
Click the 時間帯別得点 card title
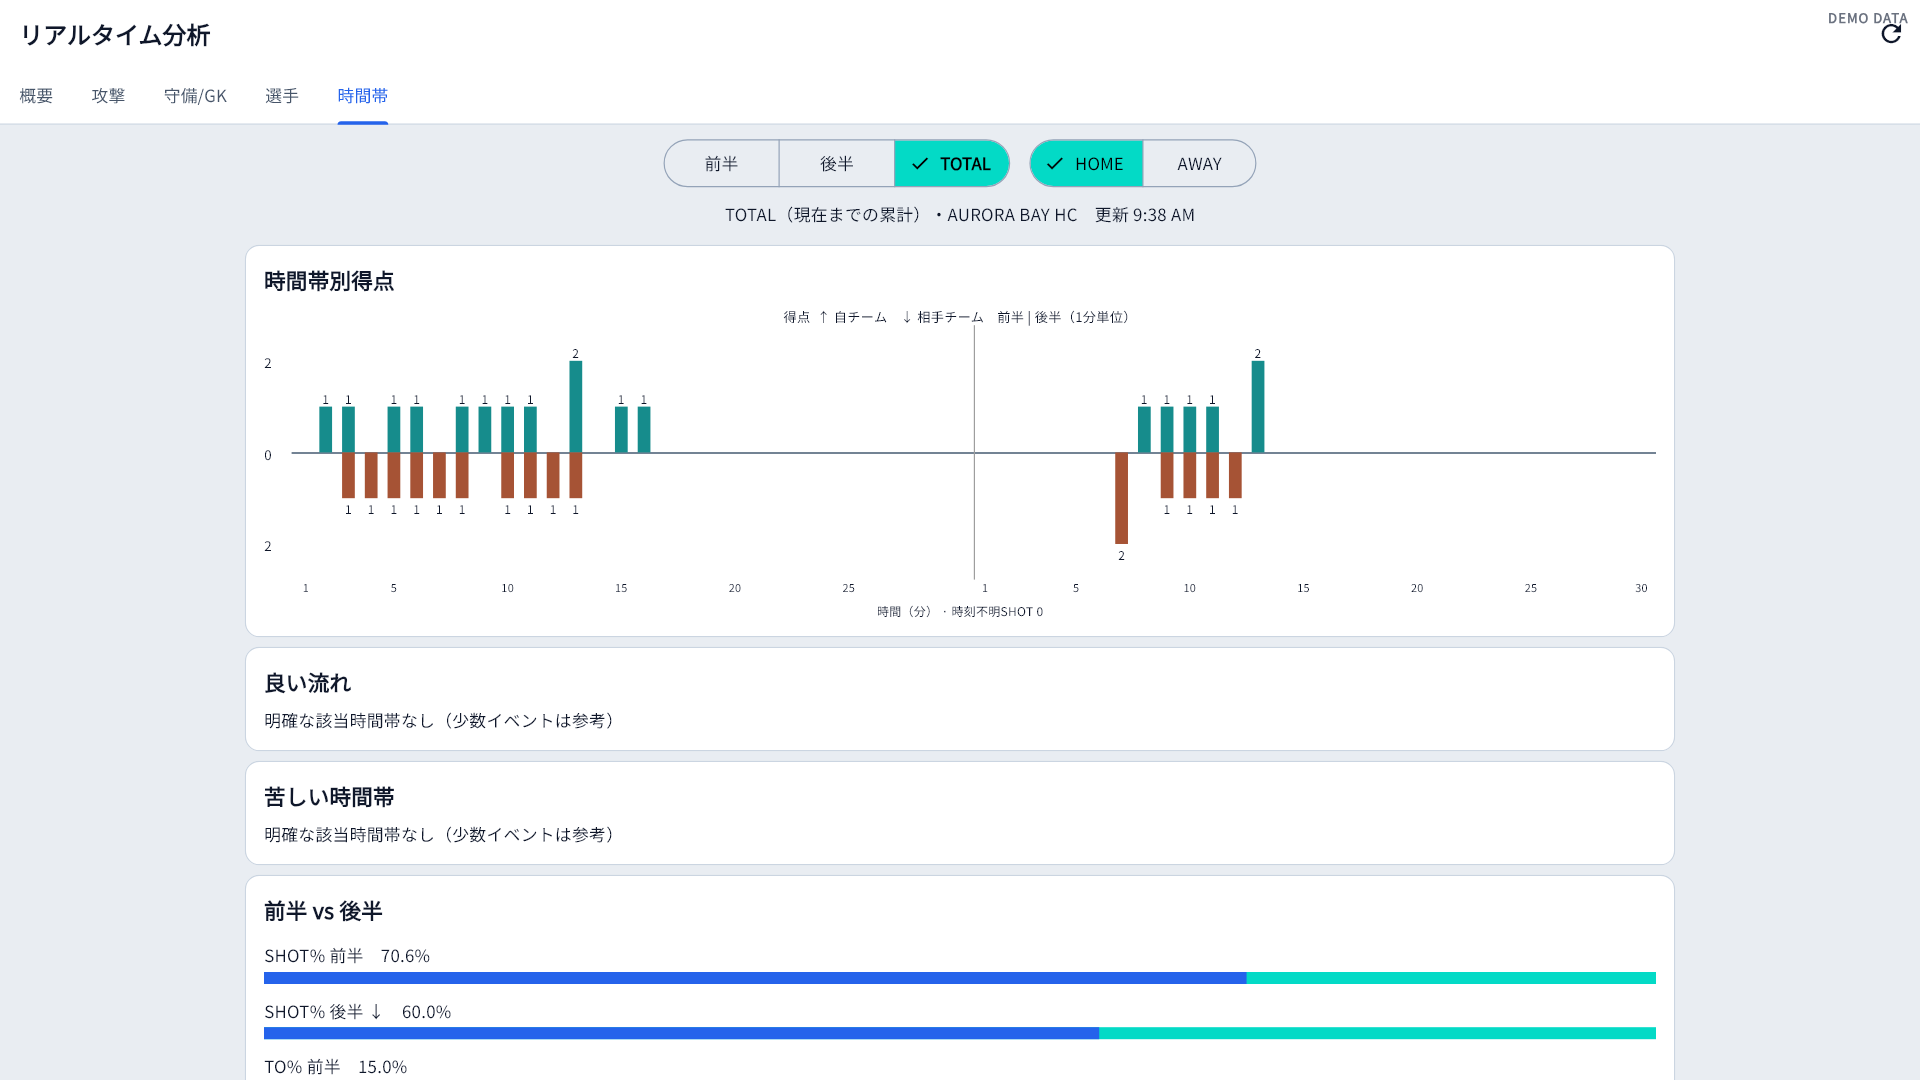tap(329, 281)
